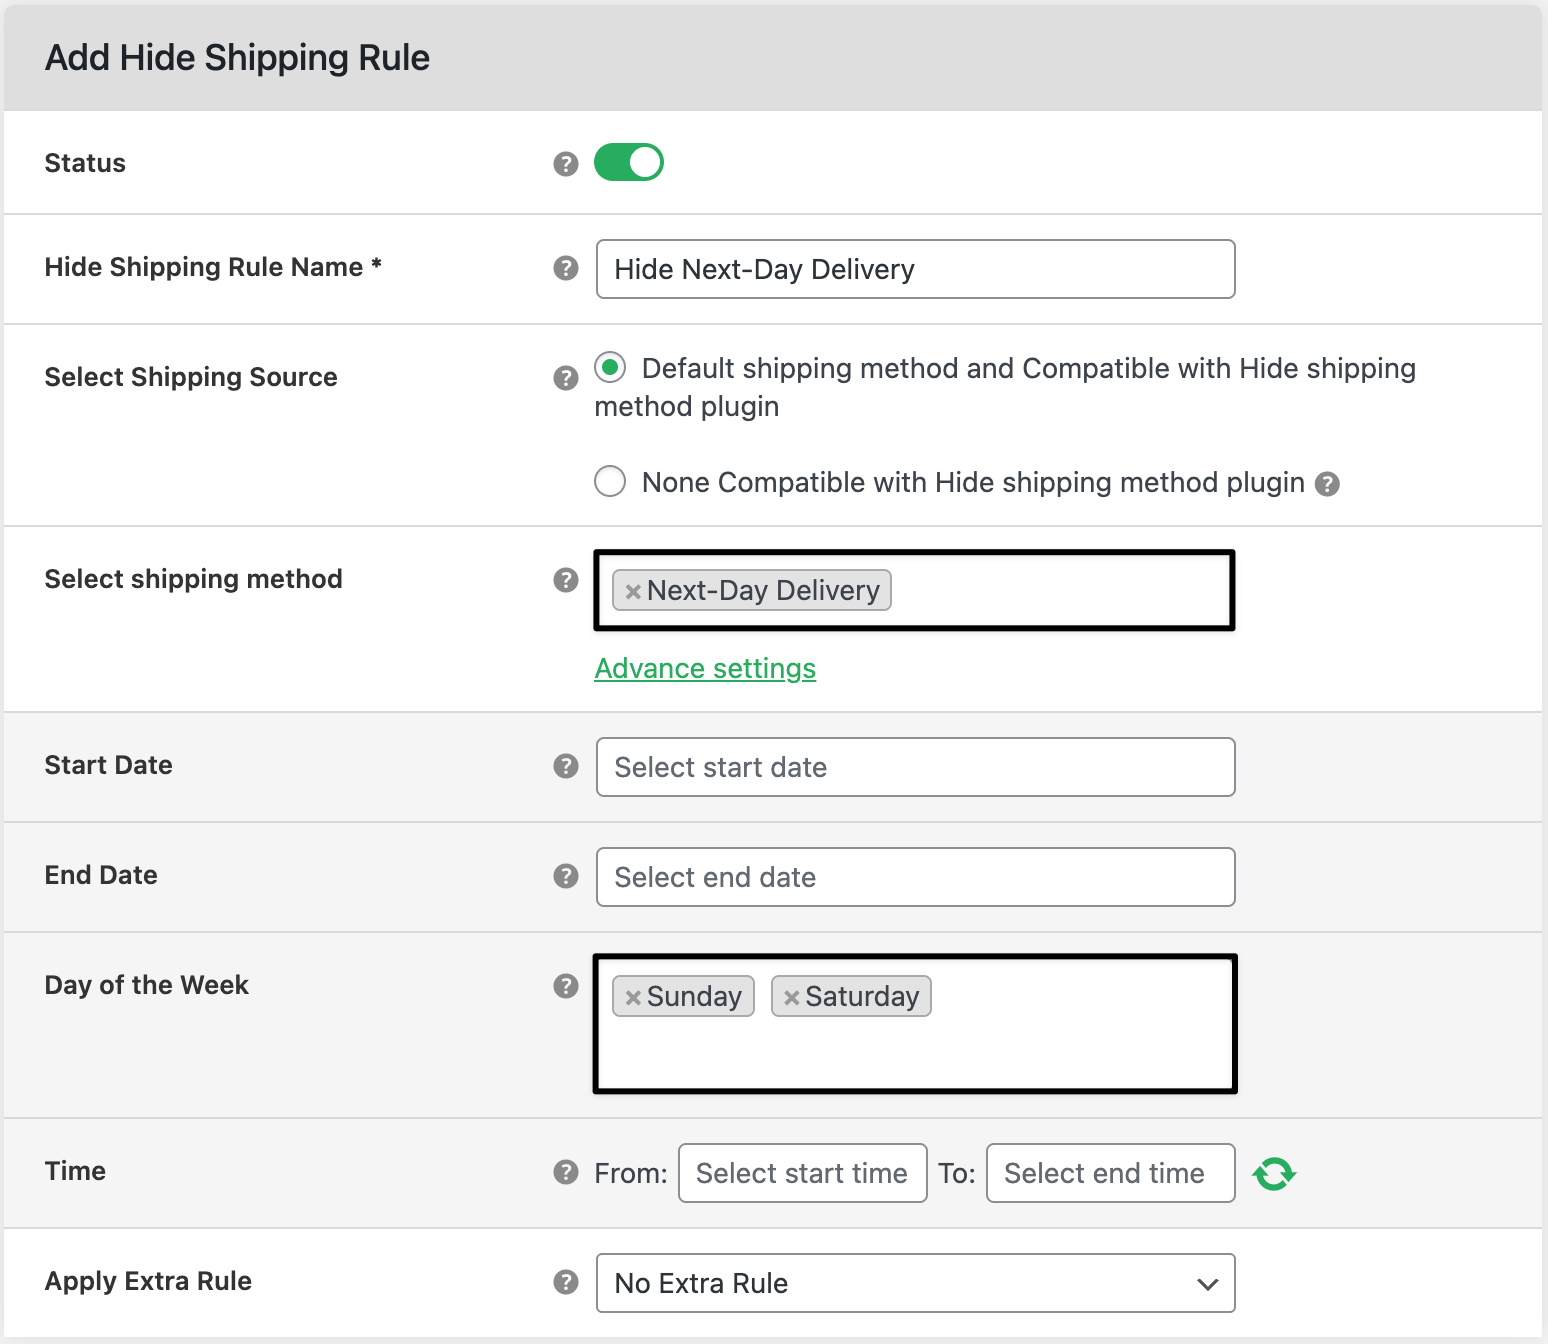Screen dimensions: 1548x1344
Task: Select Default shipping method radio option
Action: 610,367
